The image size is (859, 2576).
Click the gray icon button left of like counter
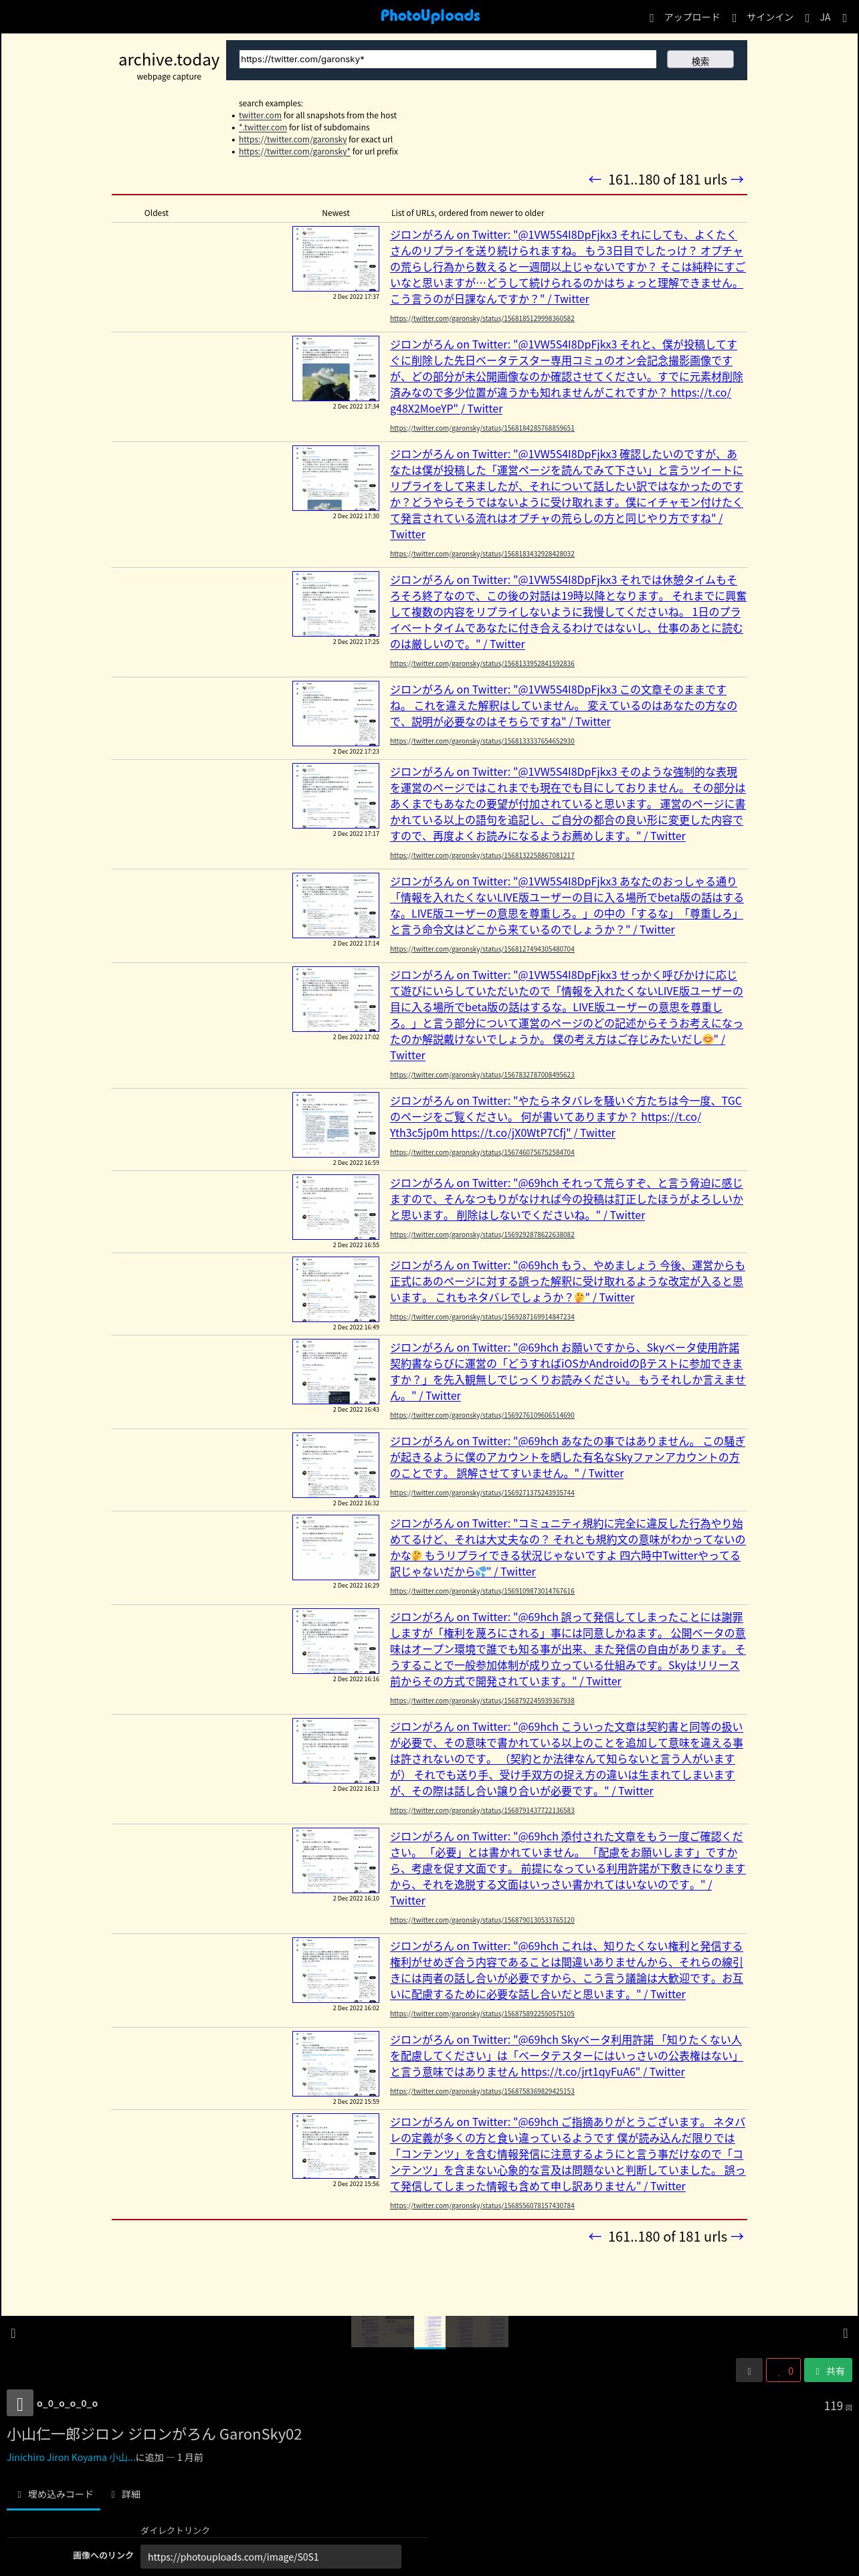[749, 2371]
